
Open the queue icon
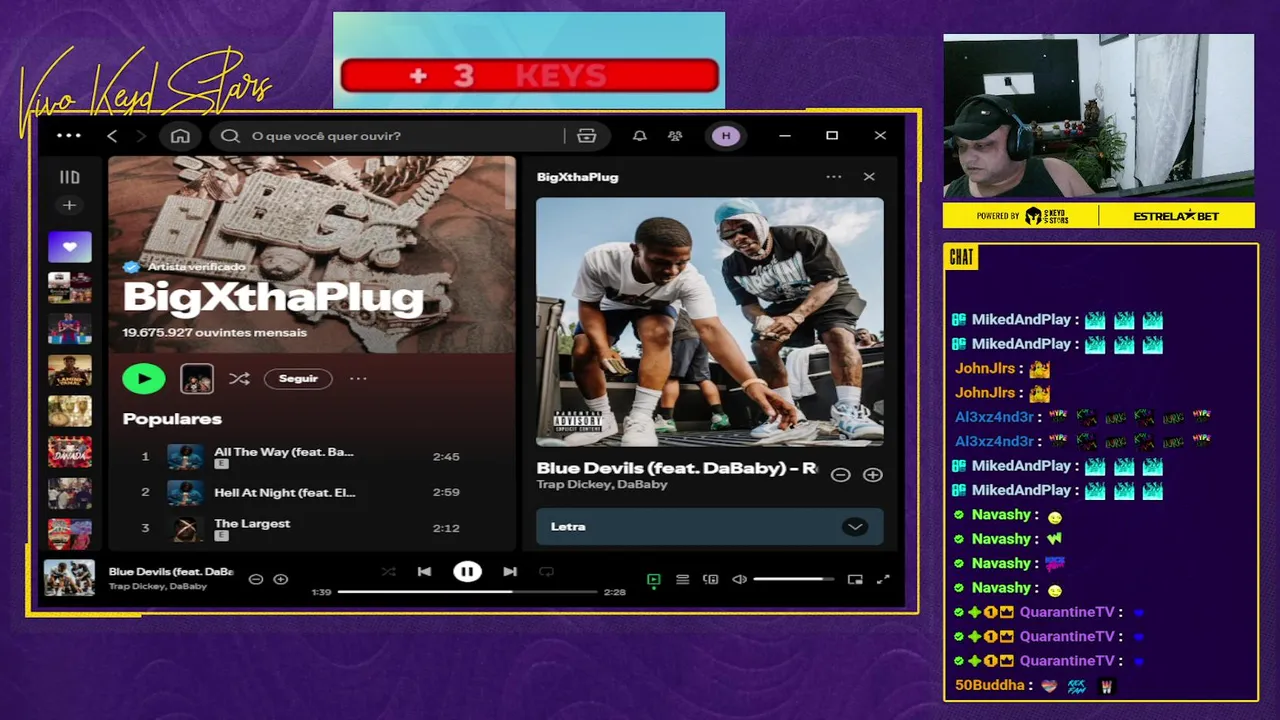click(x=682, y=579)
